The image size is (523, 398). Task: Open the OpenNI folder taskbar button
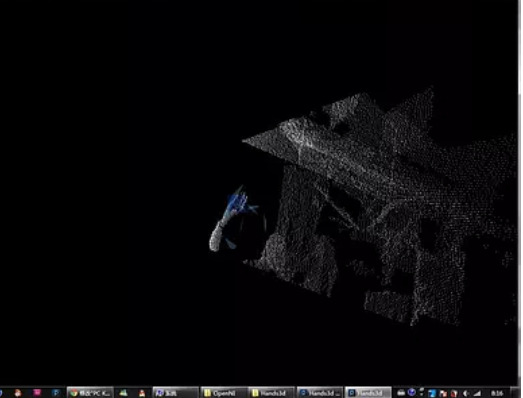[224, 393]
